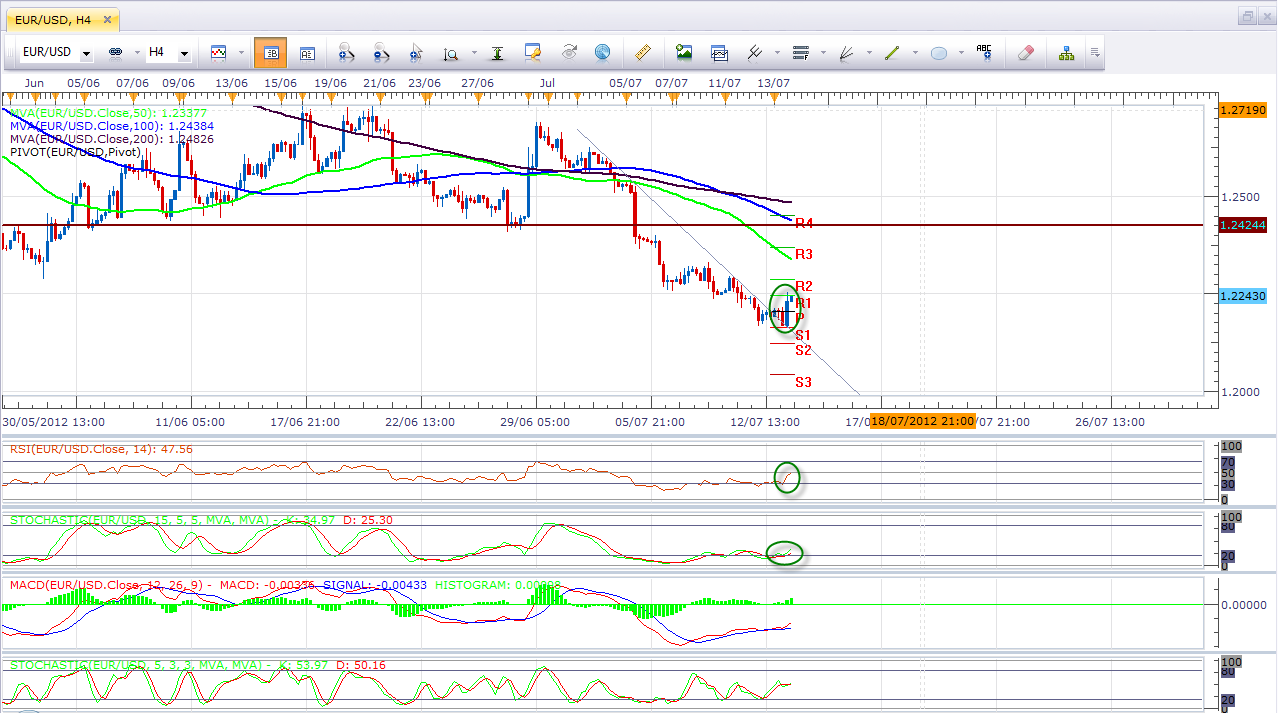Click the PIVOT indicator label

click(x=75, y=152)
